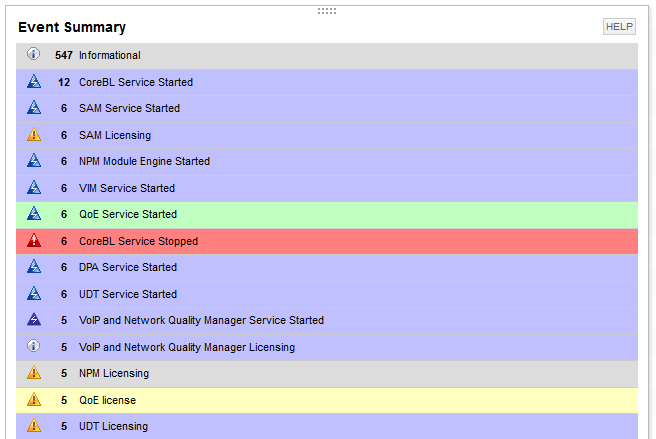Viewport: 656px width, 439px height.
Task: Click the VoIP Licensing info icon
Action: click(33, 346)
